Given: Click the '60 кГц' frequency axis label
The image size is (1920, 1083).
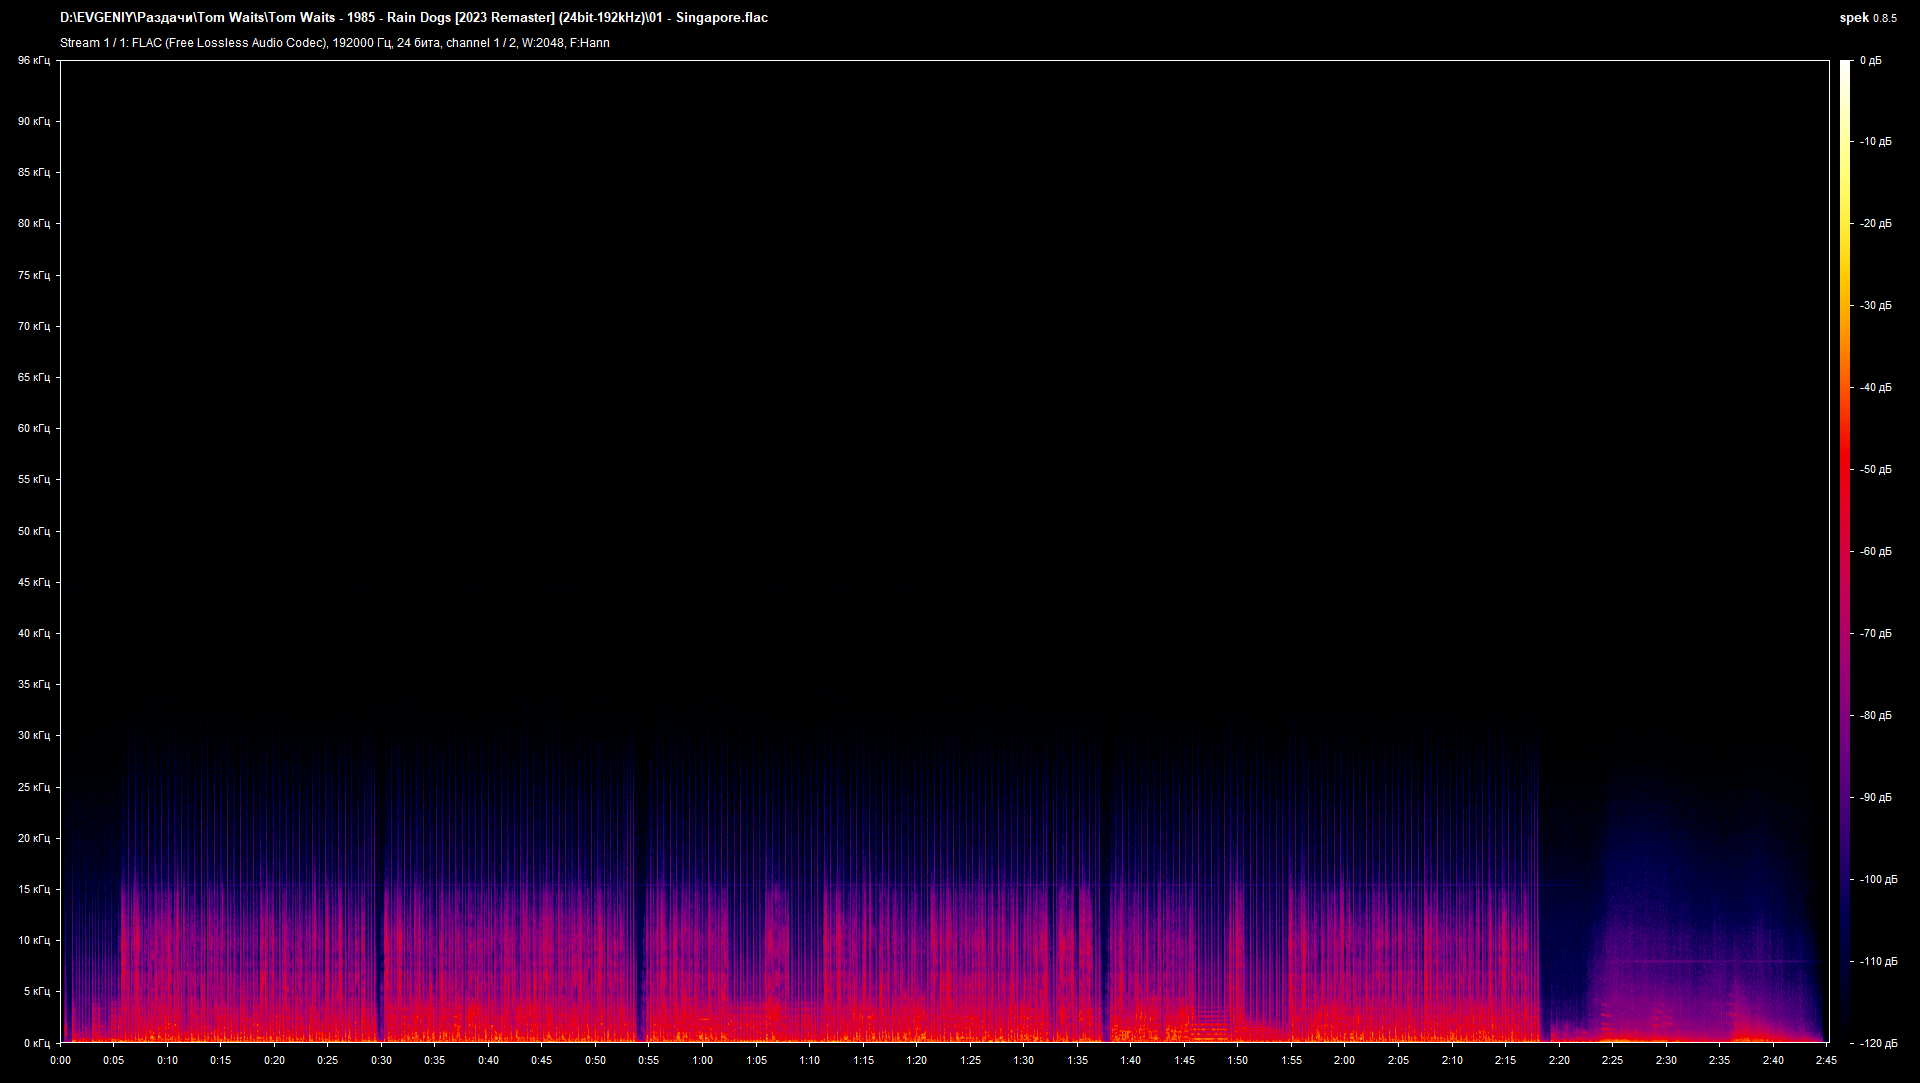Looking at the screenshot, I should [33, 429].
